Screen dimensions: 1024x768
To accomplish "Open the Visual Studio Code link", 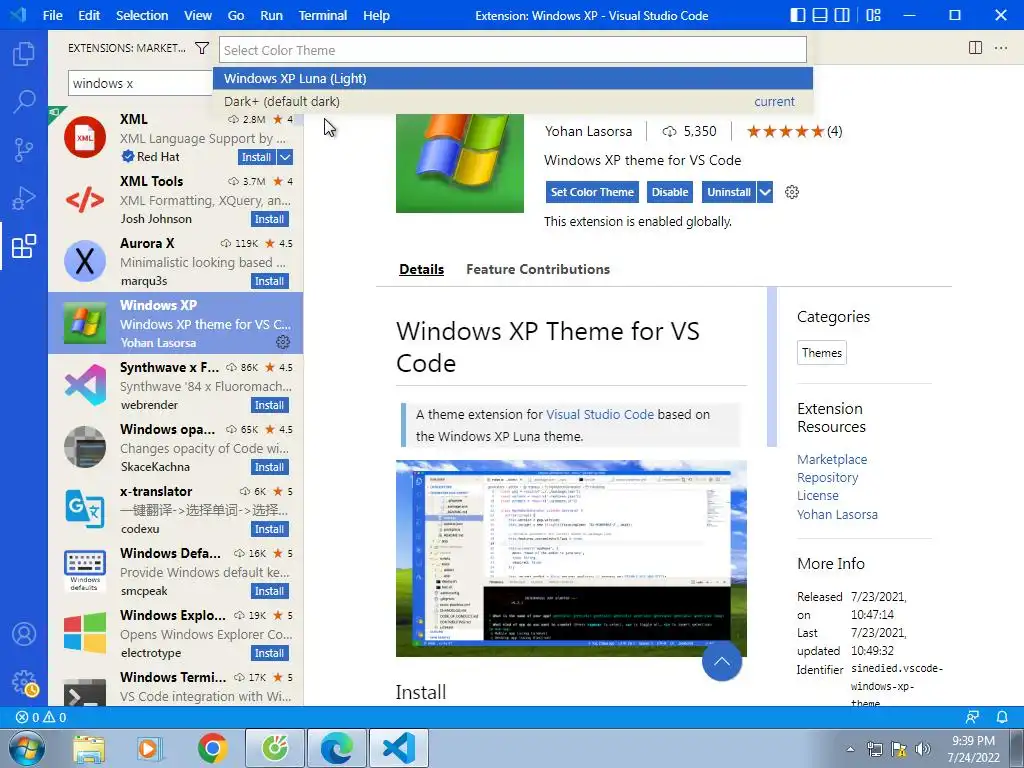I will [x=600, y=414].
